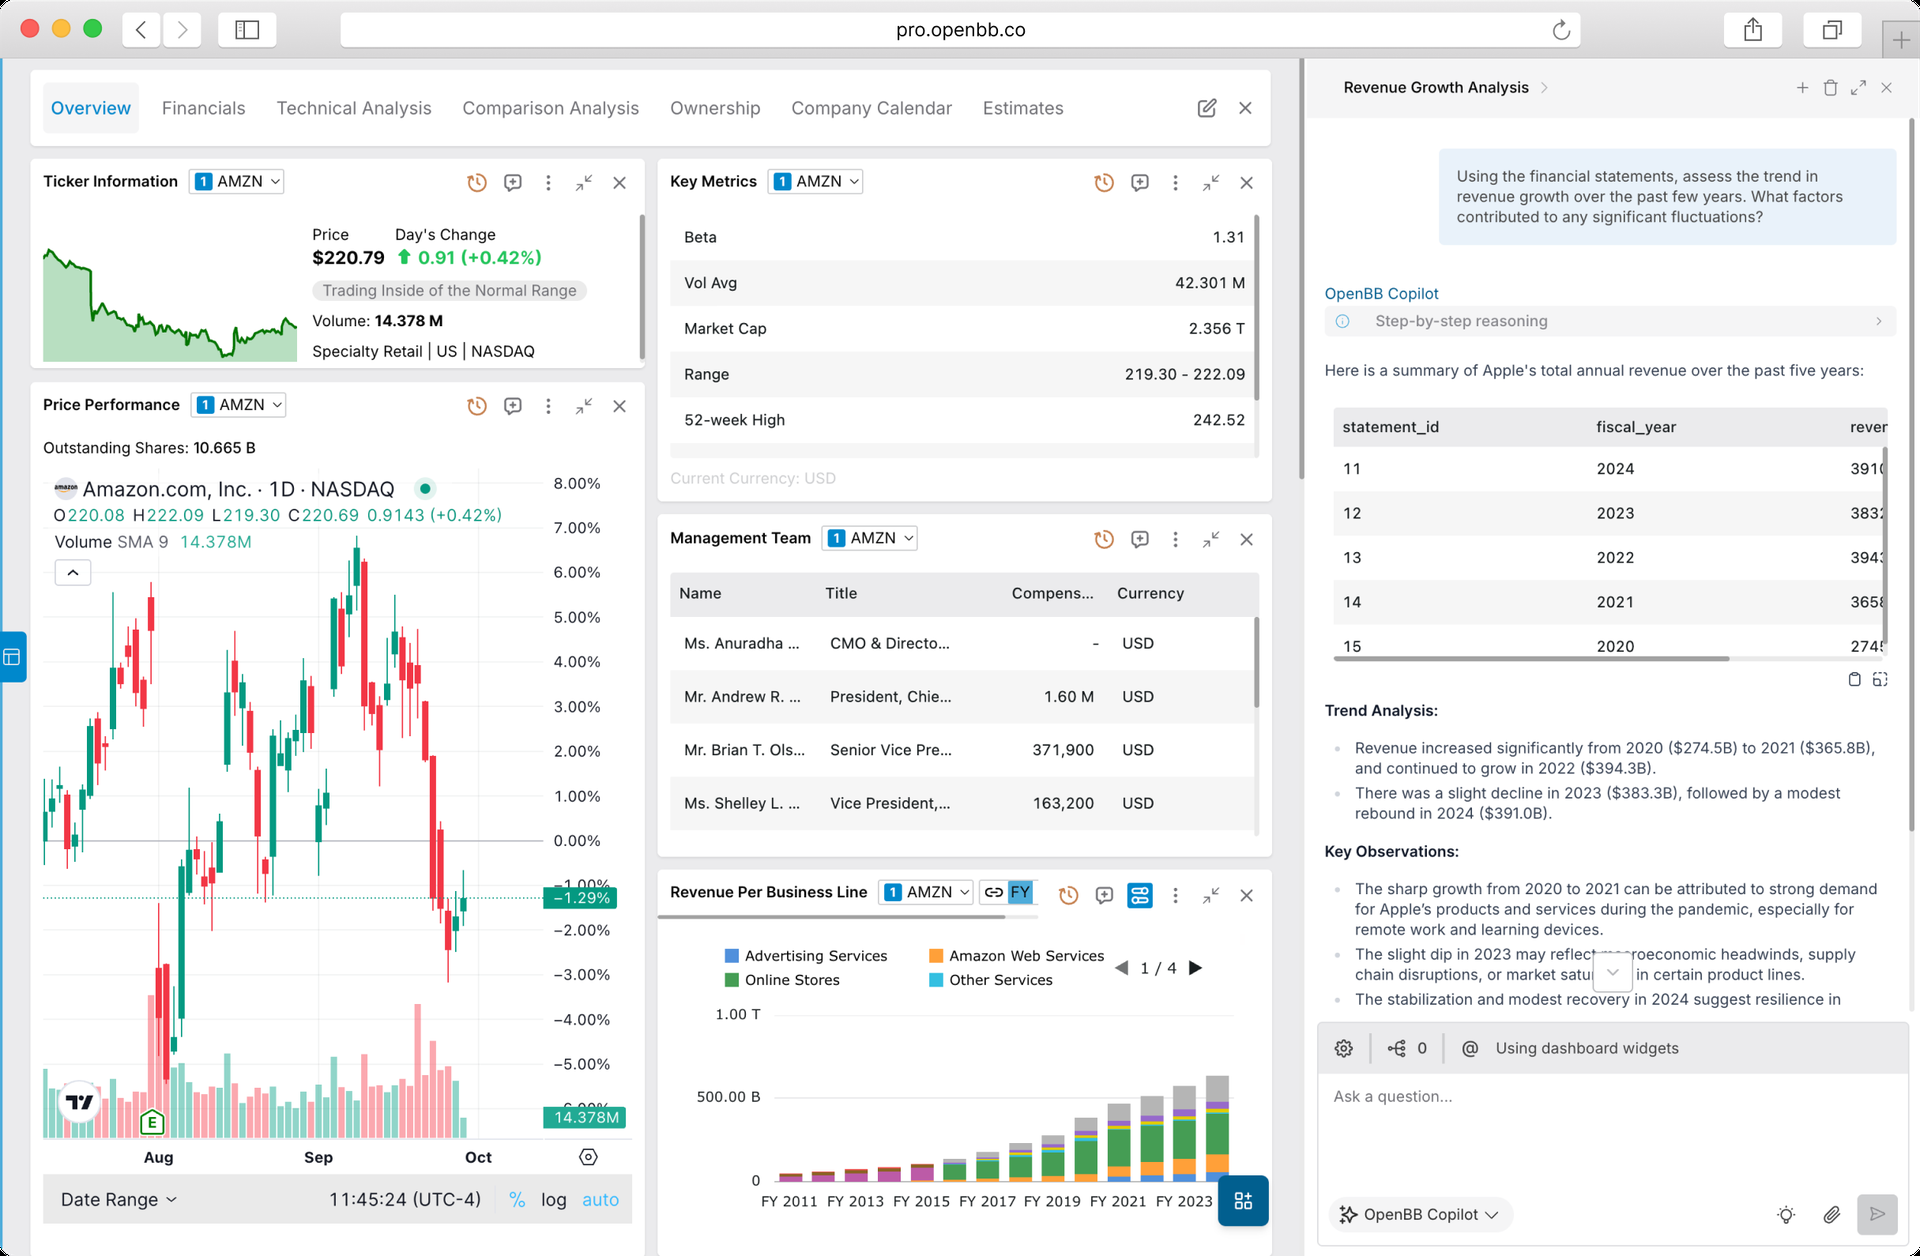Click the TradingView logo on chart
Screen dimensions: 1920x1256
(80, 1102)
